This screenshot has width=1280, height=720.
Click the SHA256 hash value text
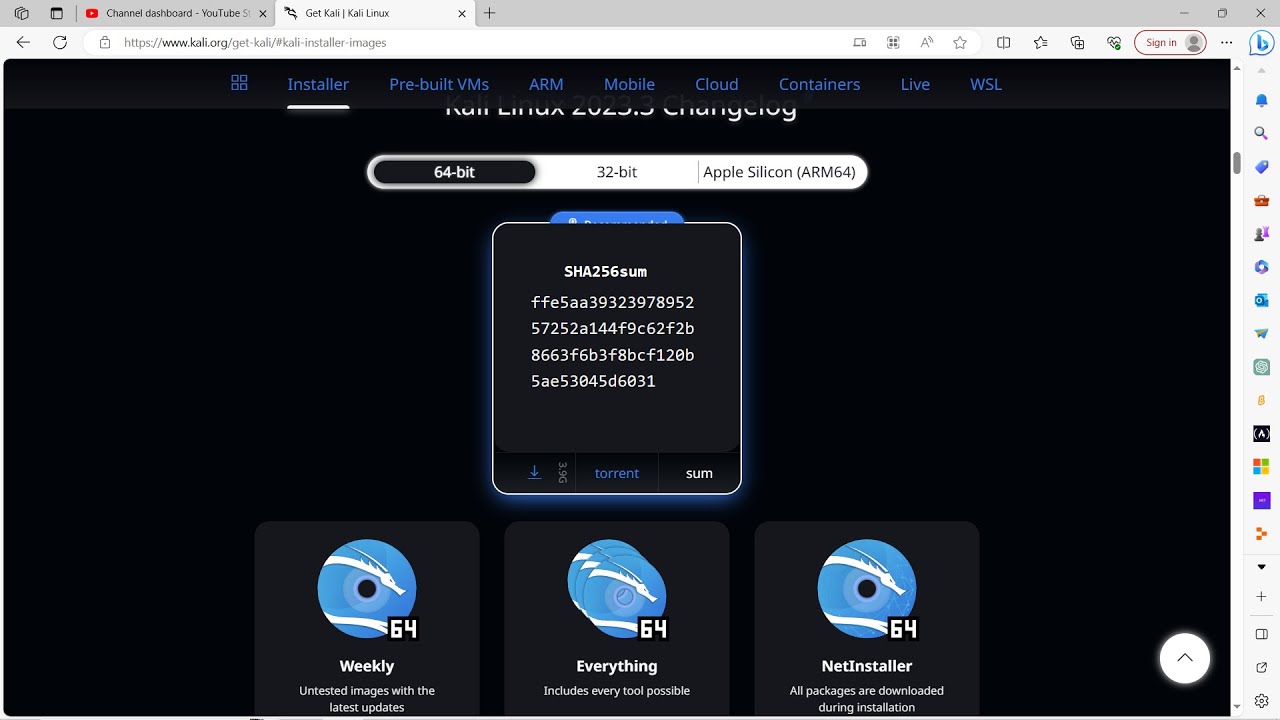coord(613,342)
